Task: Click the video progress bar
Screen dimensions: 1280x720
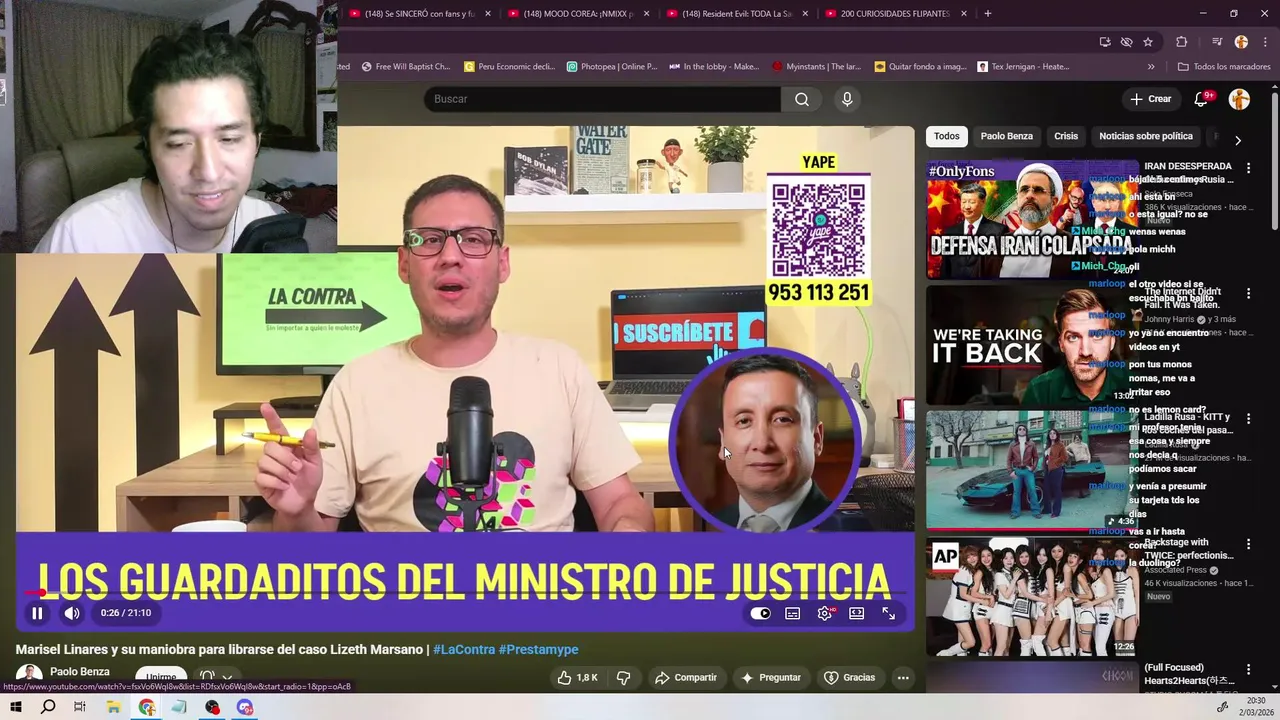Action: click(x=465, y=594)
